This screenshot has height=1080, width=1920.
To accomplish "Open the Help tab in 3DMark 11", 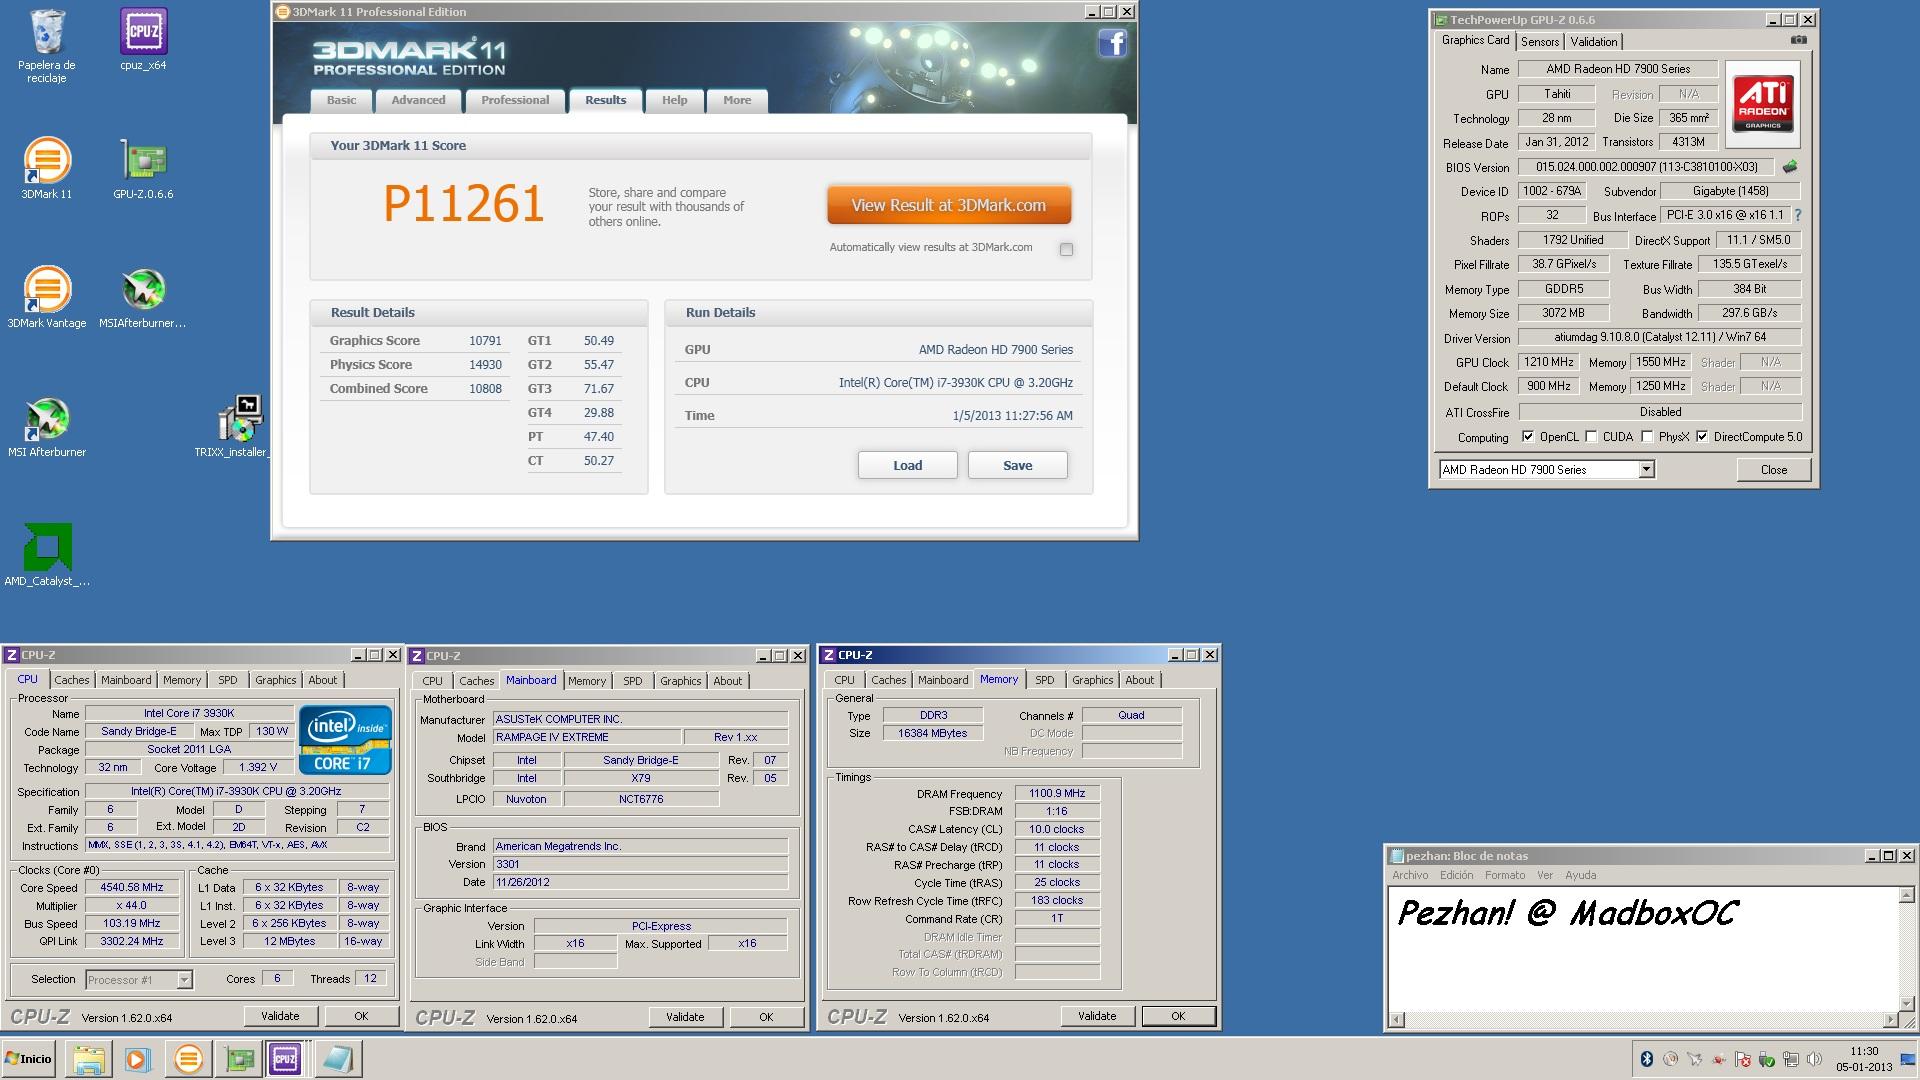I will (674, 100).
